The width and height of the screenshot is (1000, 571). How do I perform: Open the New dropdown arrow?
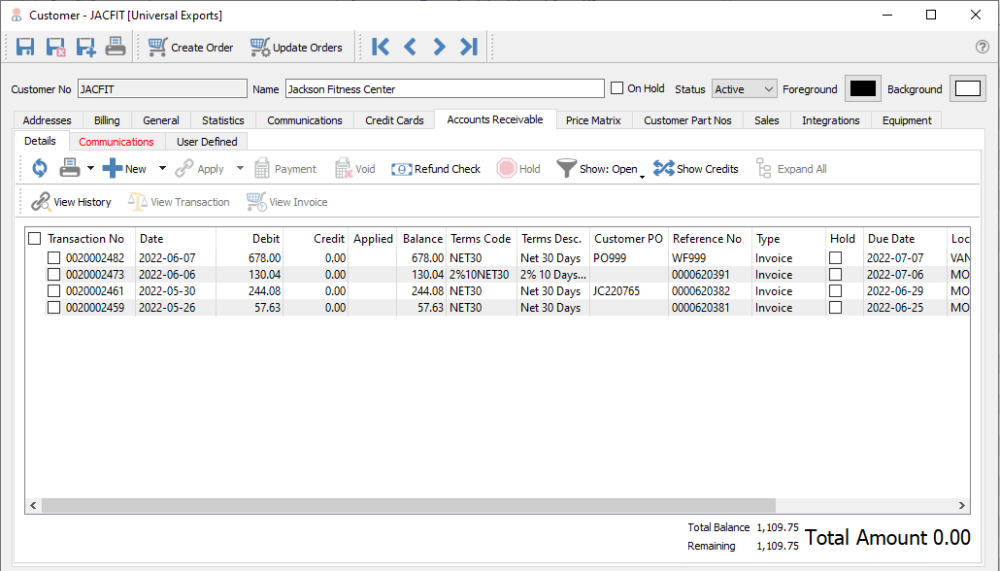click(x=162, y=169)
